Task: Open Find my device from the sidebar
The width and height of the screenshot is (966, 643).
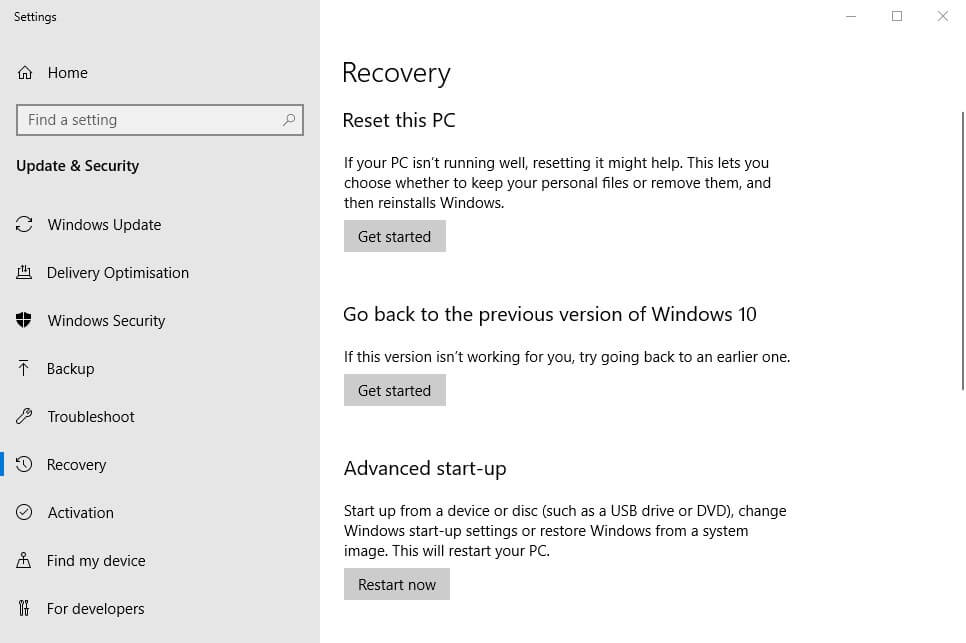Action: point(94,560)
